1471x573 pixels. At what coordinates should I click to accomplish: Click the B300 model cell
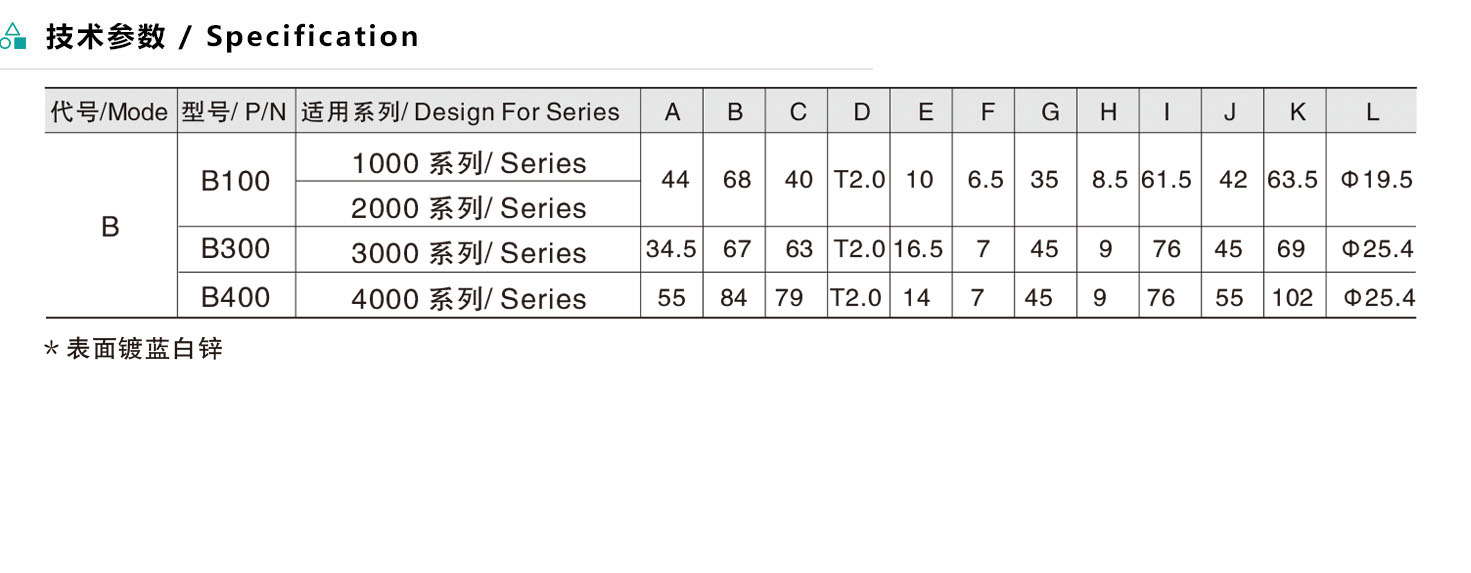coord(235,249)
